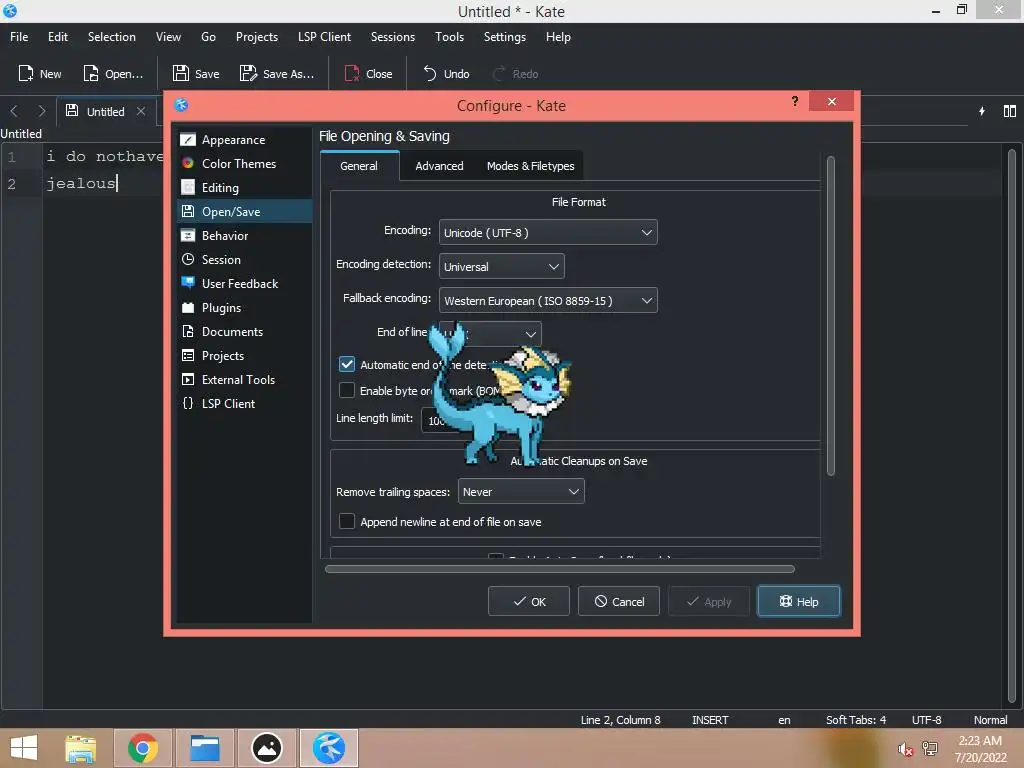Click the muted volume tray icon
Viewport: 1024px width, 768px height.
click(905, 749)
